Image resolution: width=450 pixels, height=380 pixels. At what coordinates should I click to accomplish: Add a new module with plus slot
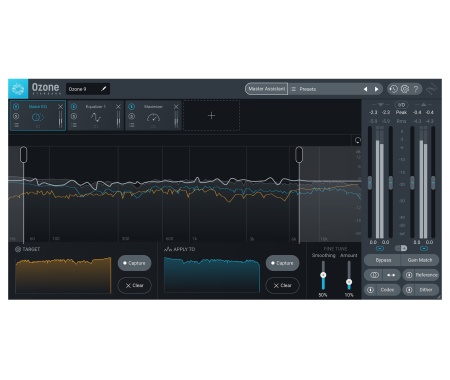point(211,116)
